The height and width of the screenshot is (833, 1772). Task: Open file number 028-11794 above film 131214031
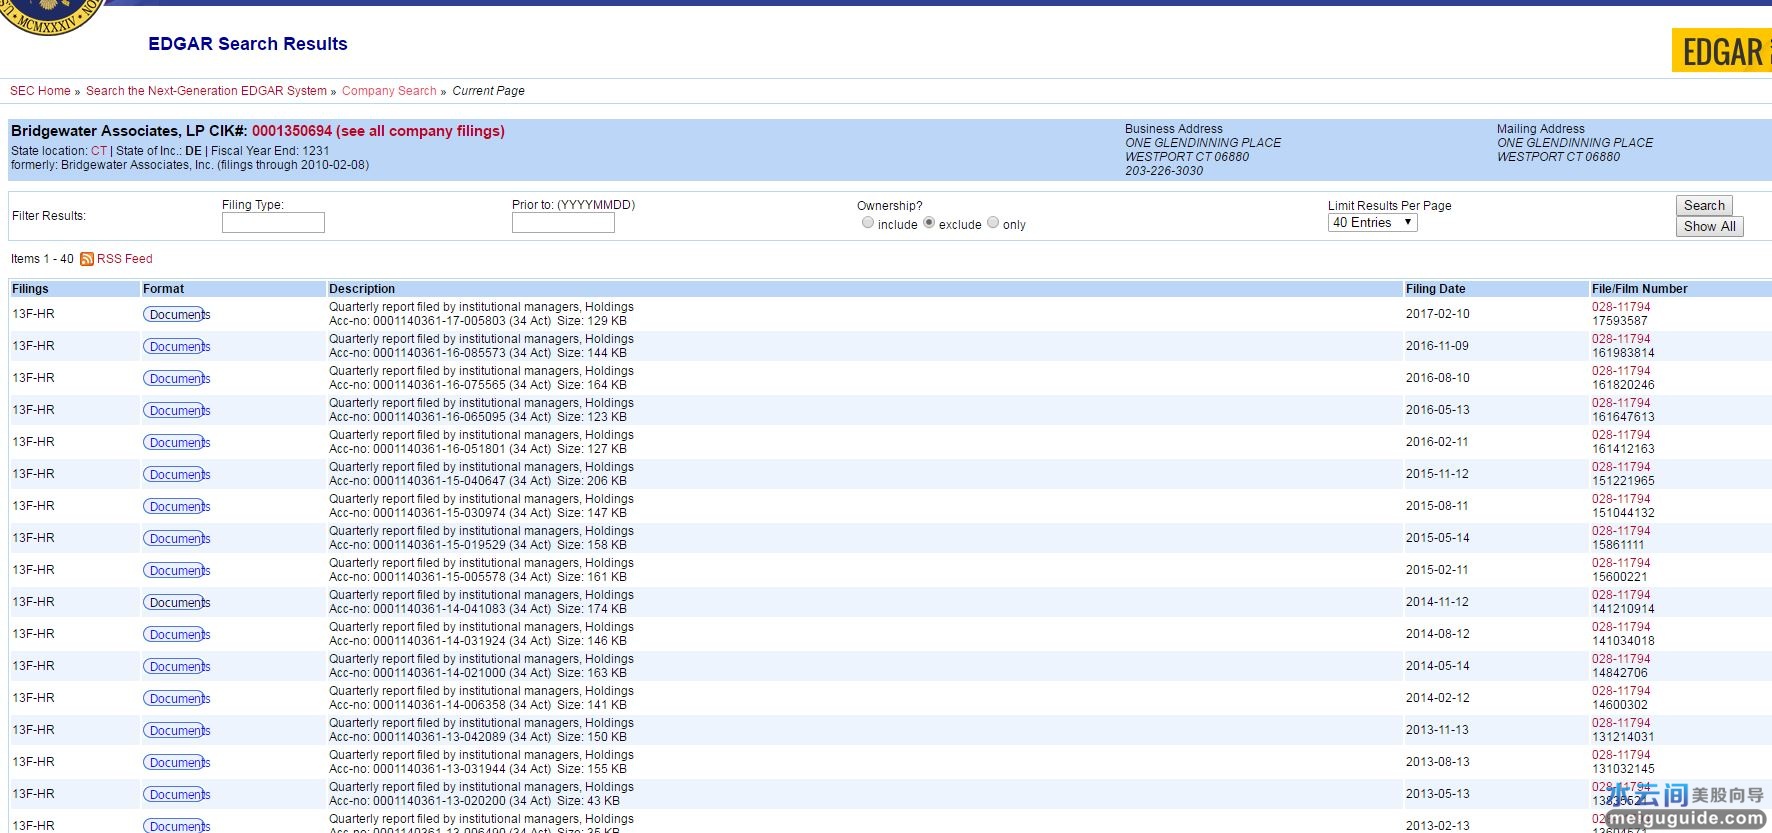[x=1621, y=723]
